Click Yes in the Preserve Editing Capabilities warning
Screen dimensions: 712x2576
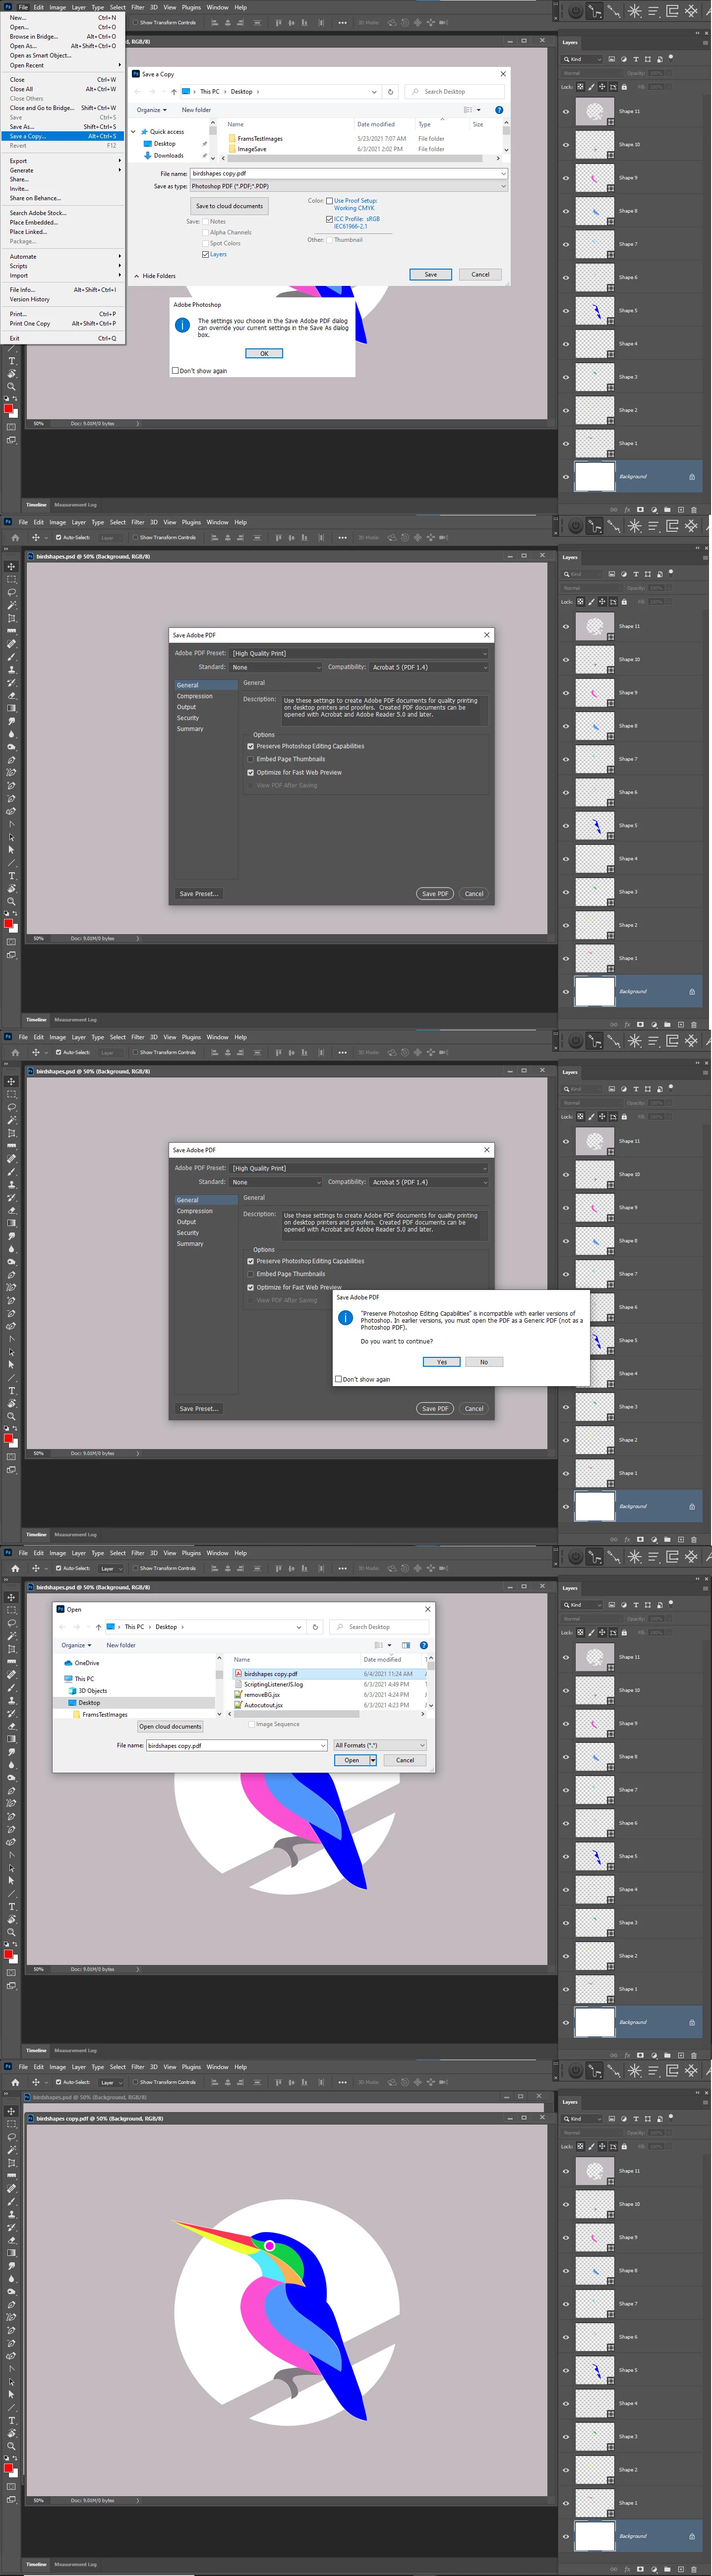pyautogui.click(x=441, y=1362)
